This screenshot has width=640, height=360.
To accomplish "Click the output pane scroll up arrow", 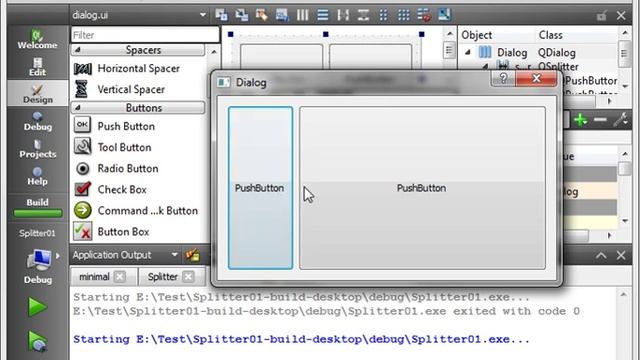I will point(623,294).
